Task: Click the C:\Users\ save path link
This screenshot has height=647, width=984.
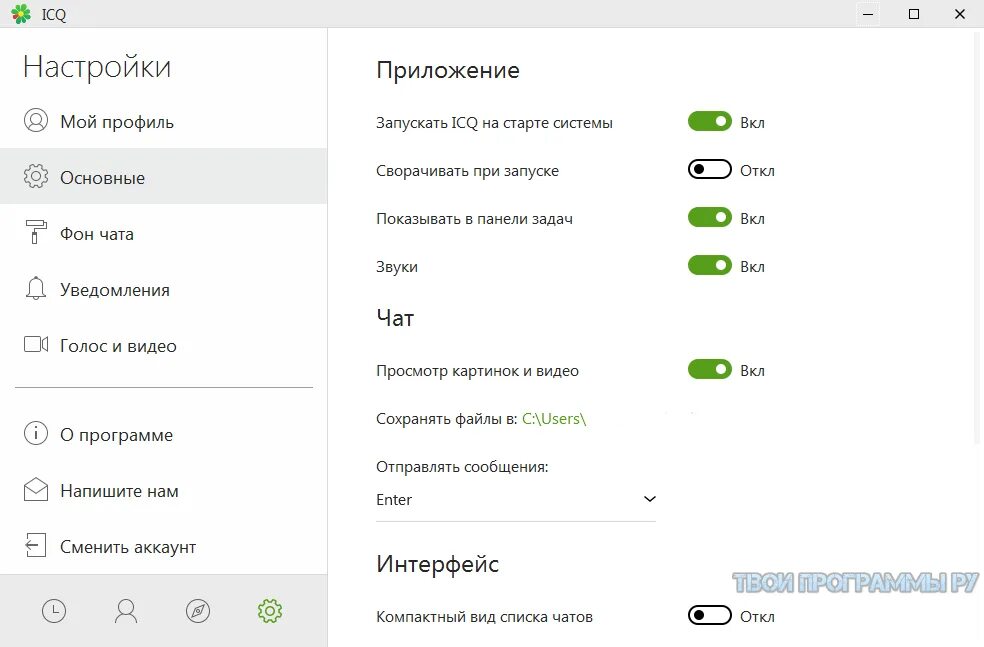Action: [554, 419]
